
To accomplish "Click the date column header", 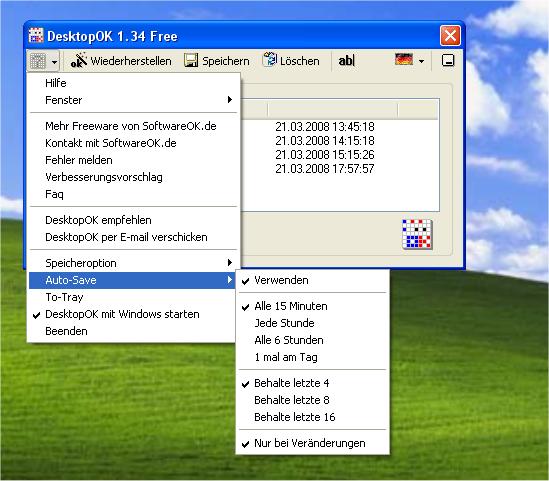I will click(333, 110).
